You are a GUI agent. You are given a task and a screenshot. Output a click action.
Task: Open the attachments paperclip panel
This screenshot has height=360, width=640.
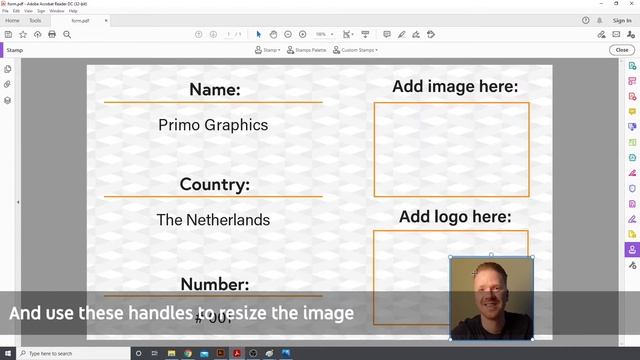pos(7,84)
